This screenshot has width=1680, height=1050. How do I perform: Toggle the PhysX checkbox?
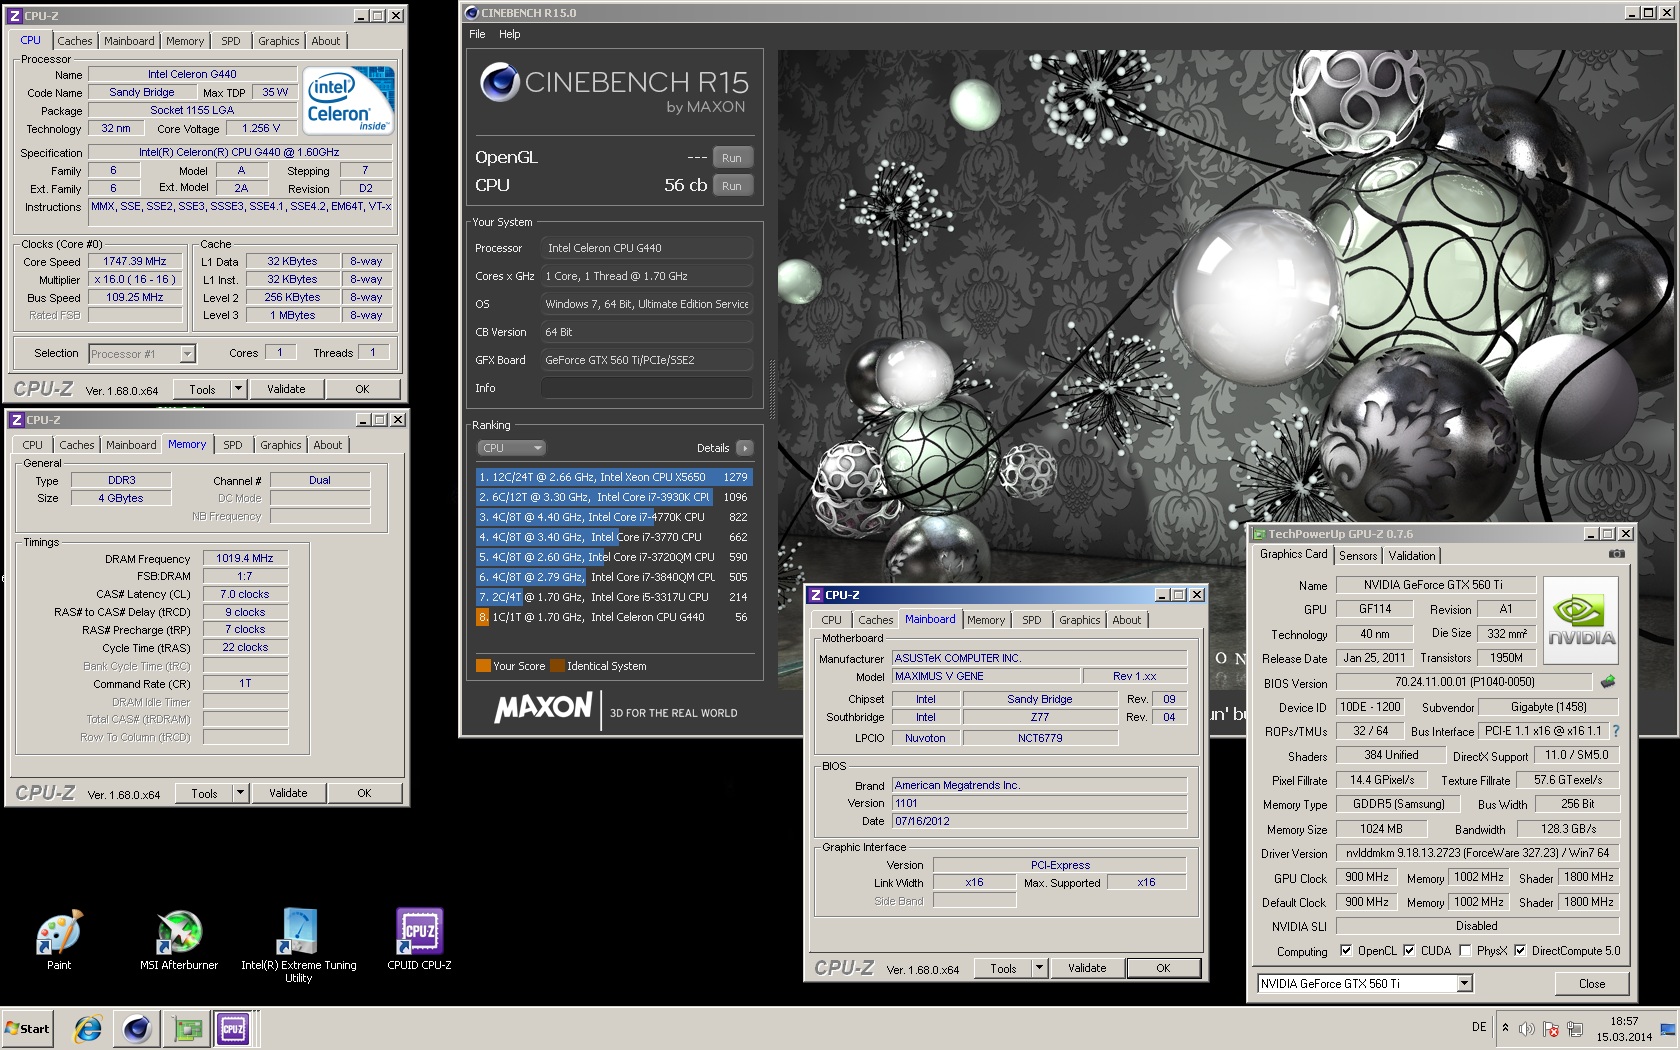coord(1465,951)
